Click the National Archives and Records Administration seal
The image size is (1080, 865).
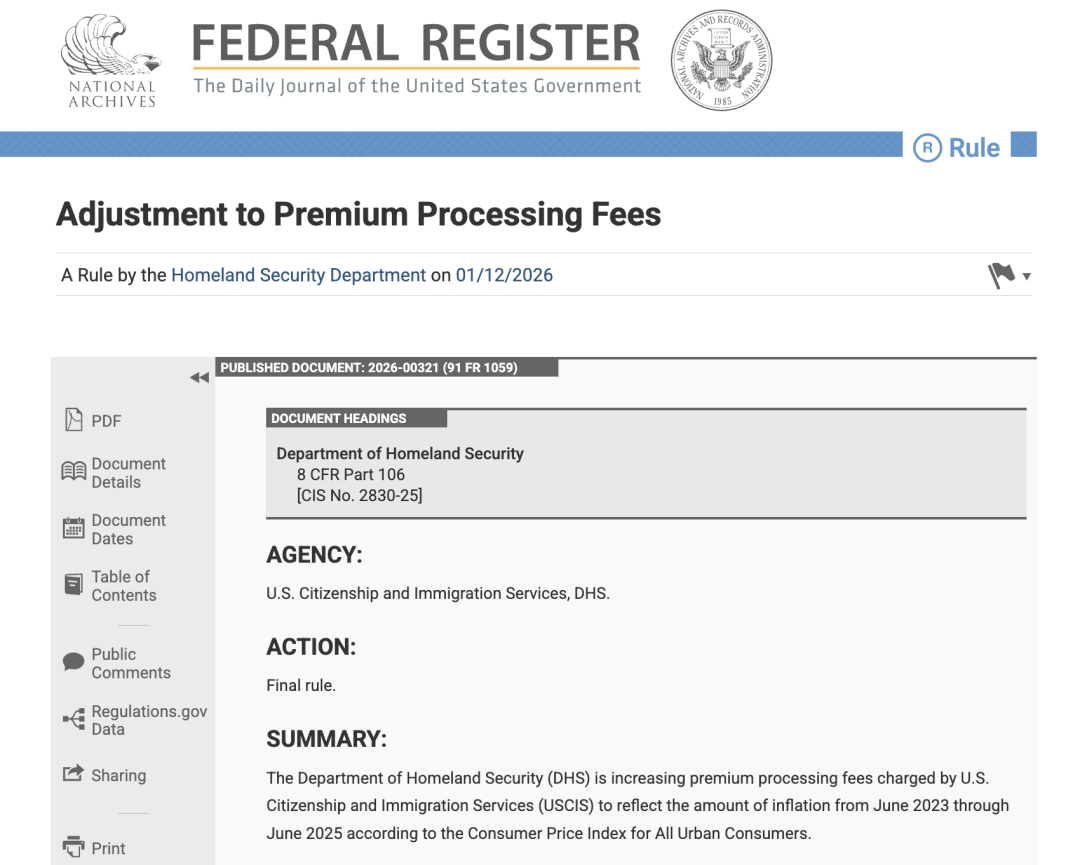tap(721, 61)
